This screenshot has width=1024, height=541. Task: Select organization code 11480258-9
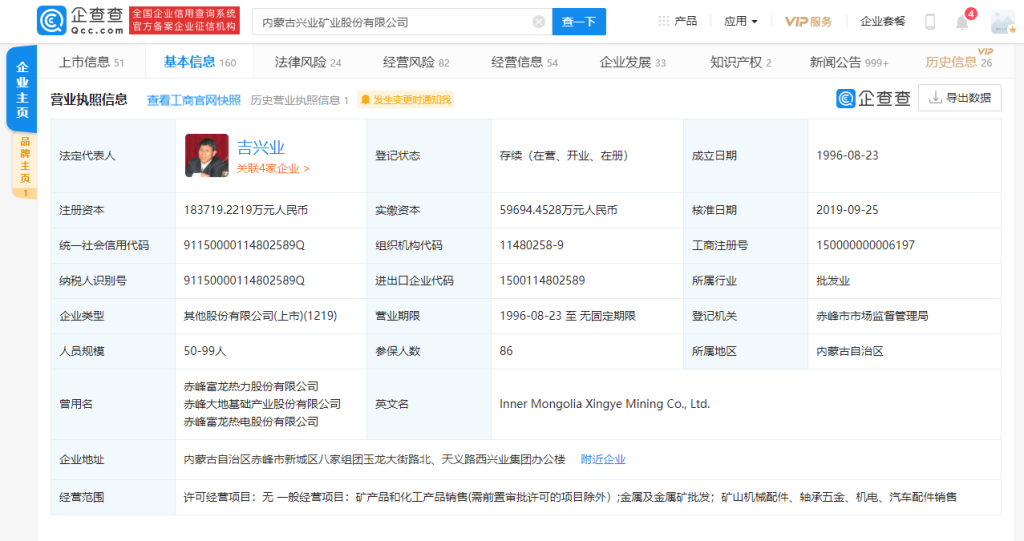[x=532, y=245]
